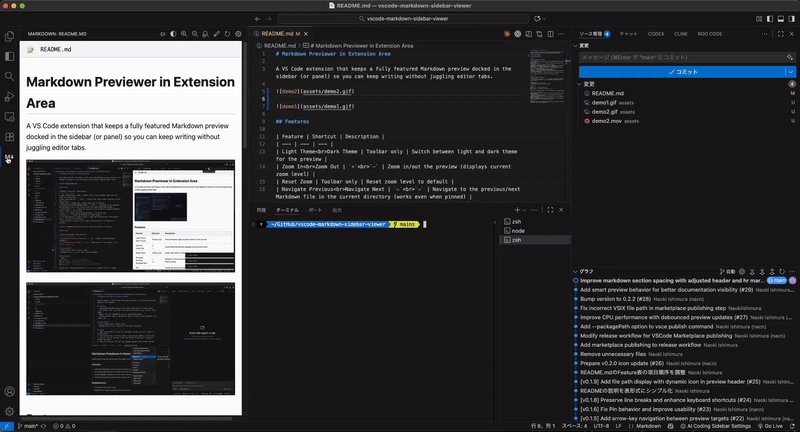800x432 pixels.
Task: Switch to the チャット tab
Action: tap(629, 34)
